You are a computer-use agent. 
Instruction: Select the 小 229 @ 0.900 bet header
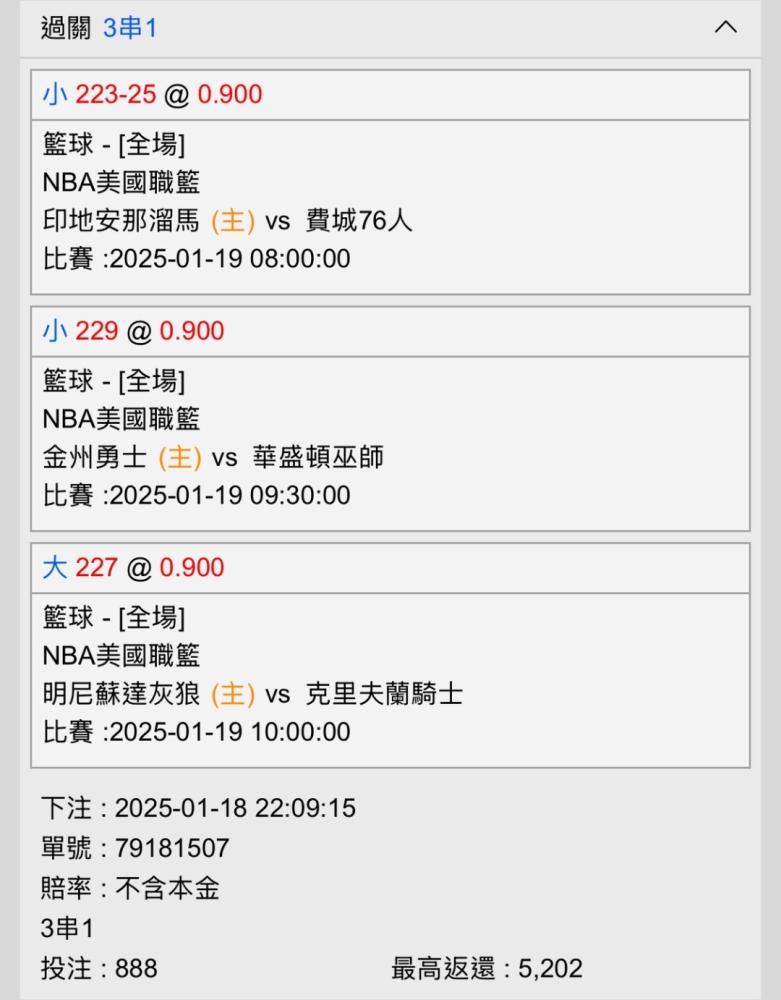pos(390,332)
